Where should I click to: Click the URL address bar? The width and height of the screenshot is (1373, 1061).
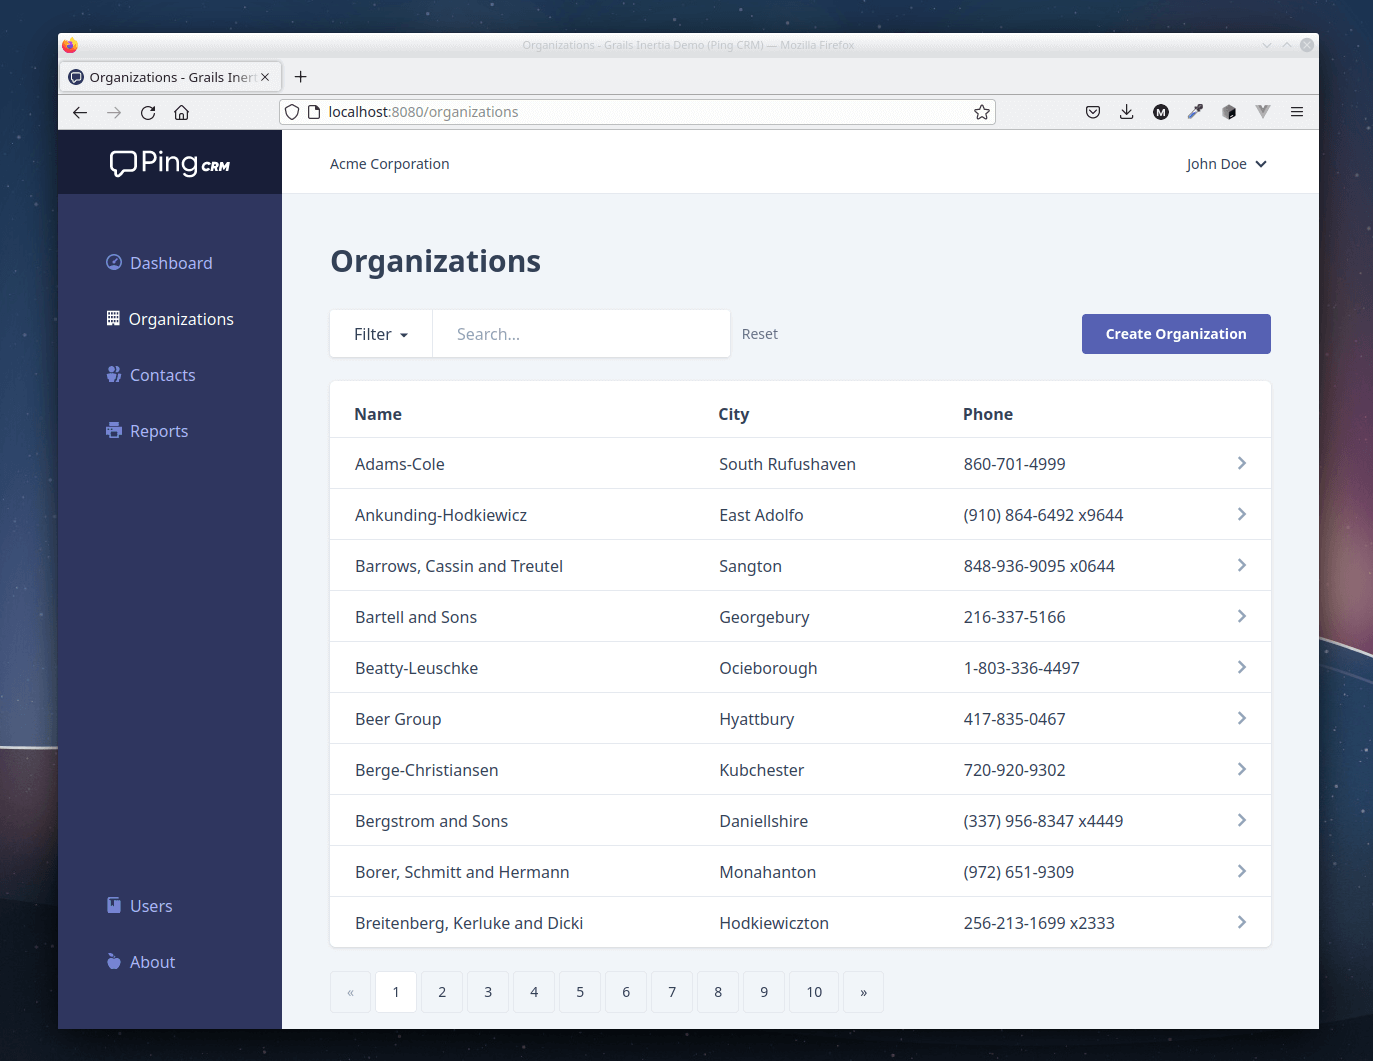638,112
